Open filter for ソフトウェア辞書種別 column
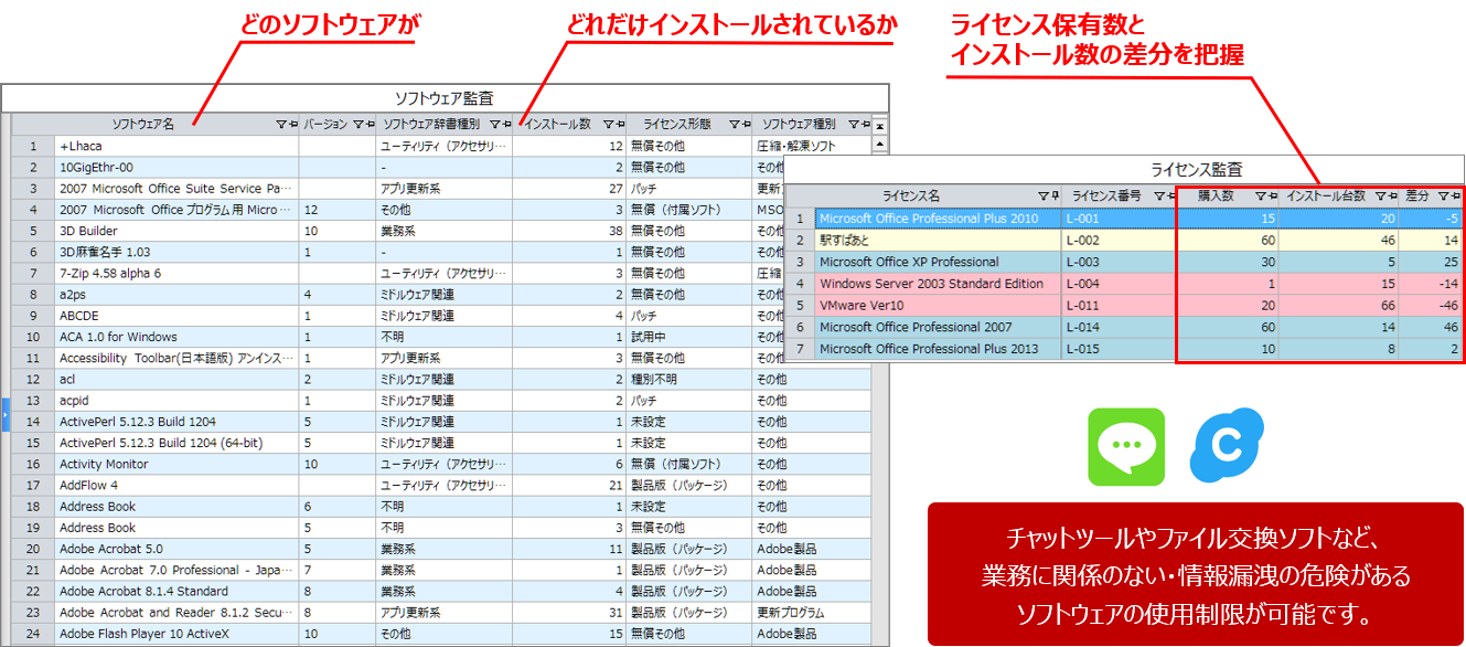This screenshot has height=647, width=1466. click(494, 125)
